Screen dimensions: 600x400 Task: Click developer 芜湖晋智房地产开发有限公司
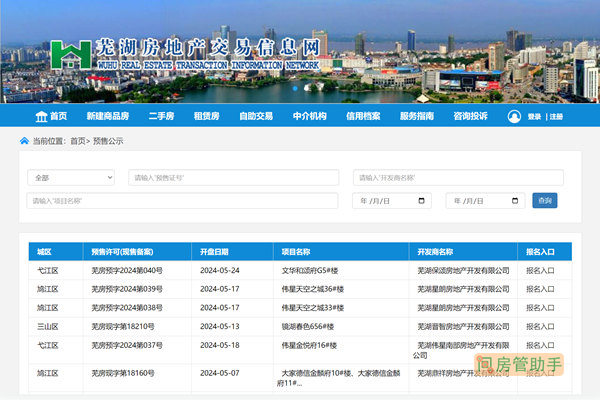click(463, 327)
